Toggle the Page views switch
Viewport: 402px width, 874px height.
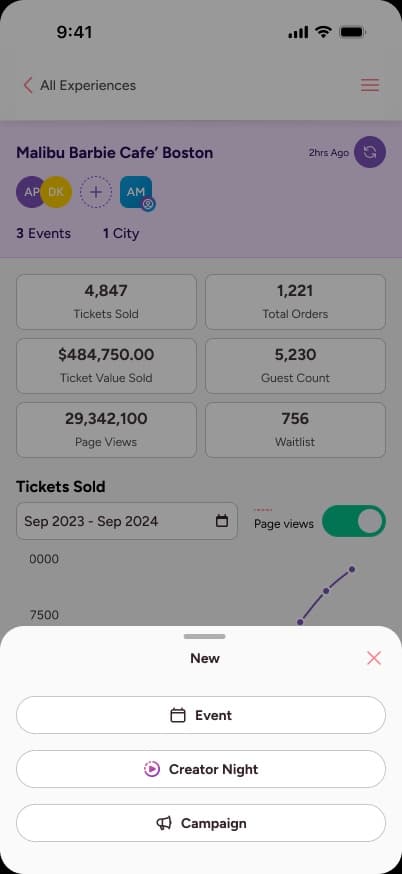[x=353, y=521]
